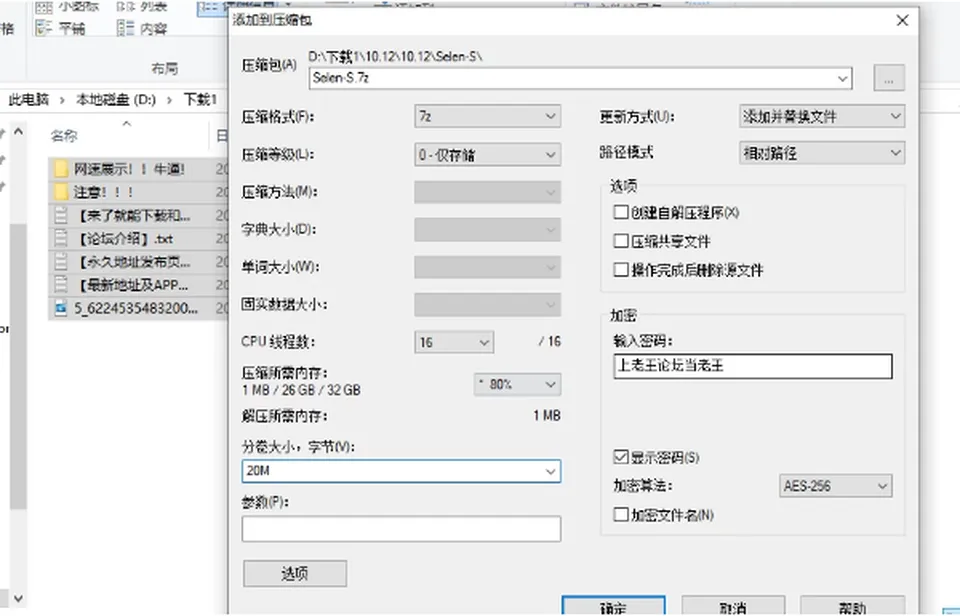Sort files by the 名称 column header
The width and height of the screenshot is (960, 616).
[x=64, y=136]
